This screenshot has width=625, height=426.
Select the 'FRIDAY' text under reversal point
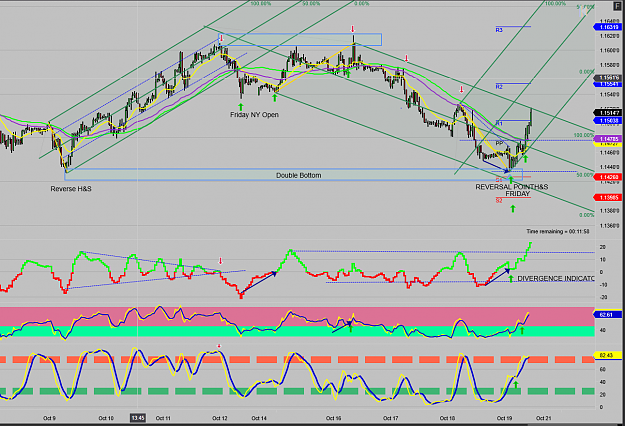(518, 194)
